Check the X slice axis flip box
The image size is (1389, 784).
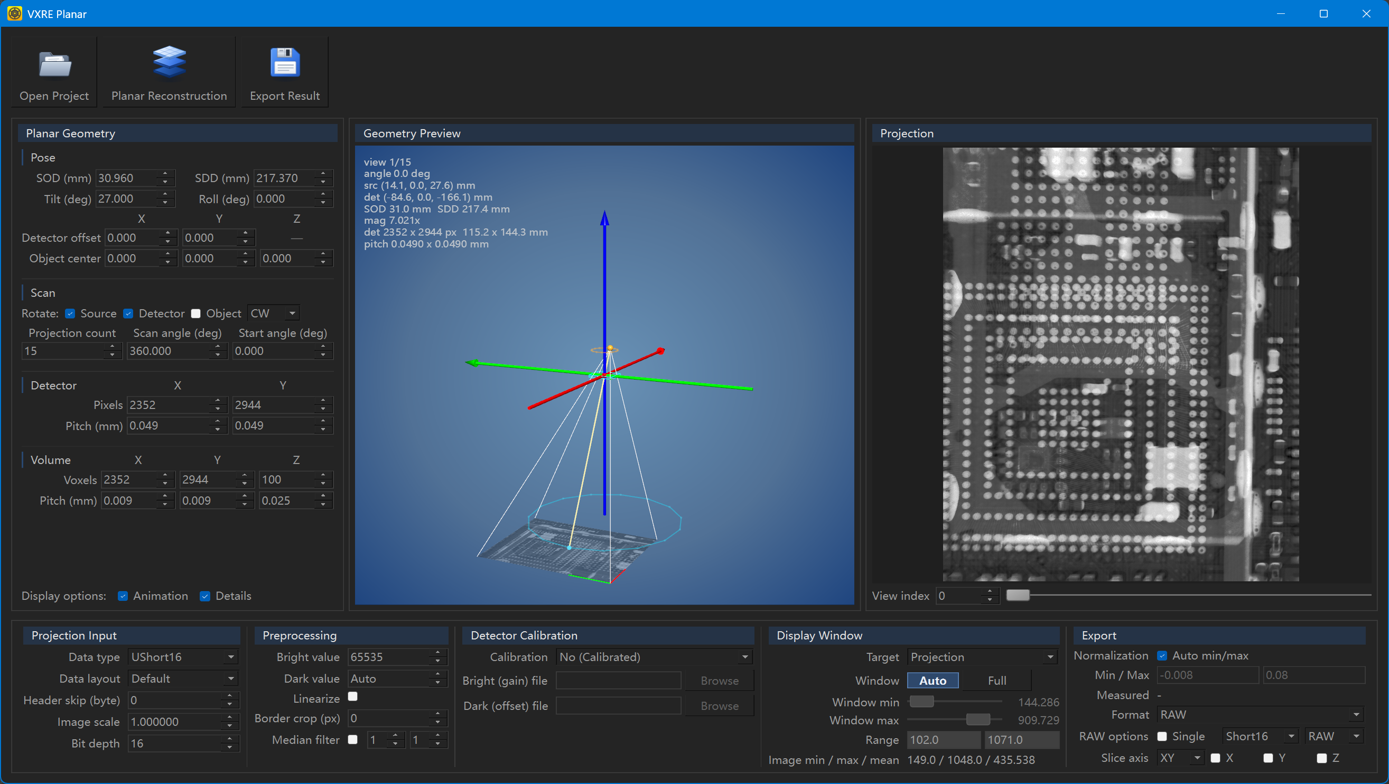pyautogui.click(x=1215, y=758)
